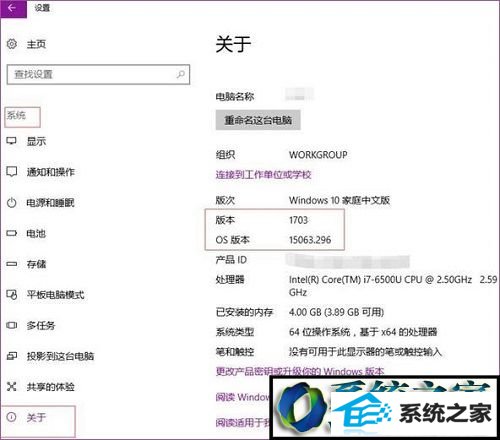Viewport: 500px width, 440px height.
Task: Open the 关于 settings page
Action: coord(36,417)
